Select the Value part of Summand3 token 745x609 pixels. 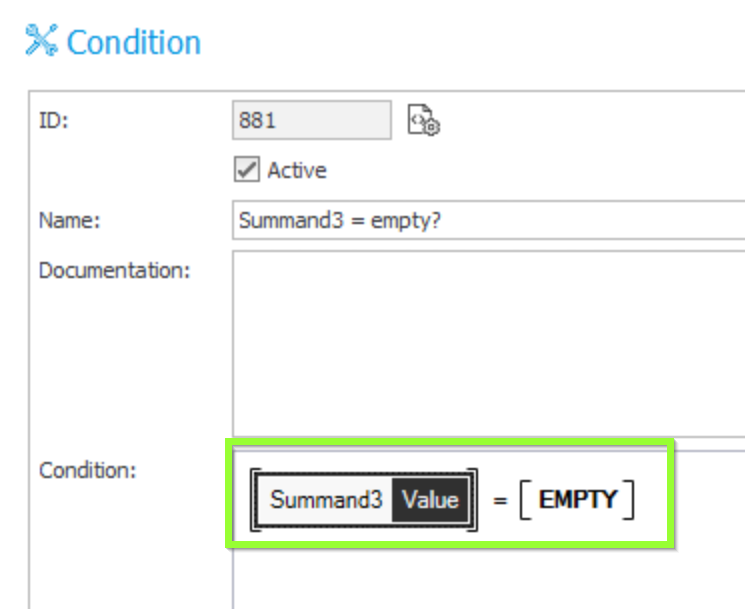coord(430,500)
